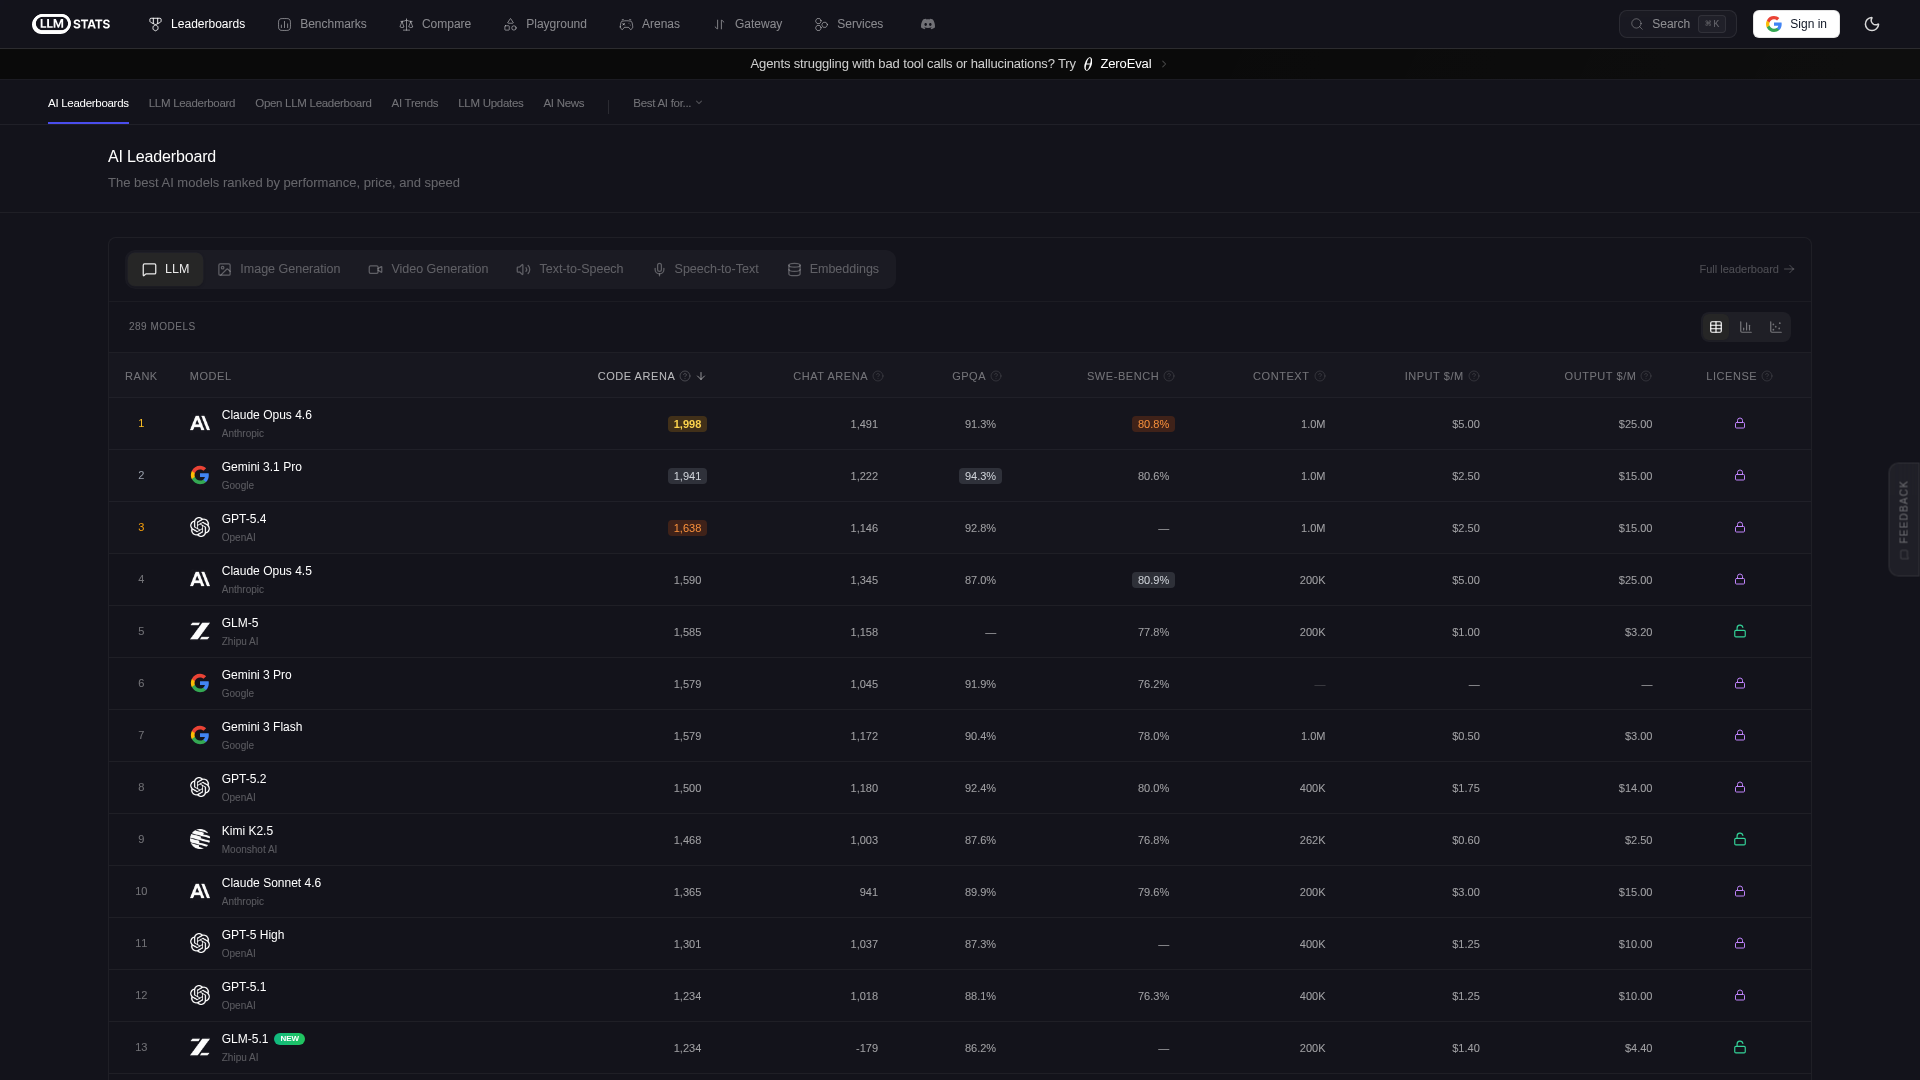Viewport: 1920px width, 1080px height.
Task: Sort by SWE-Bench column header
Action: click(1123, 376)
